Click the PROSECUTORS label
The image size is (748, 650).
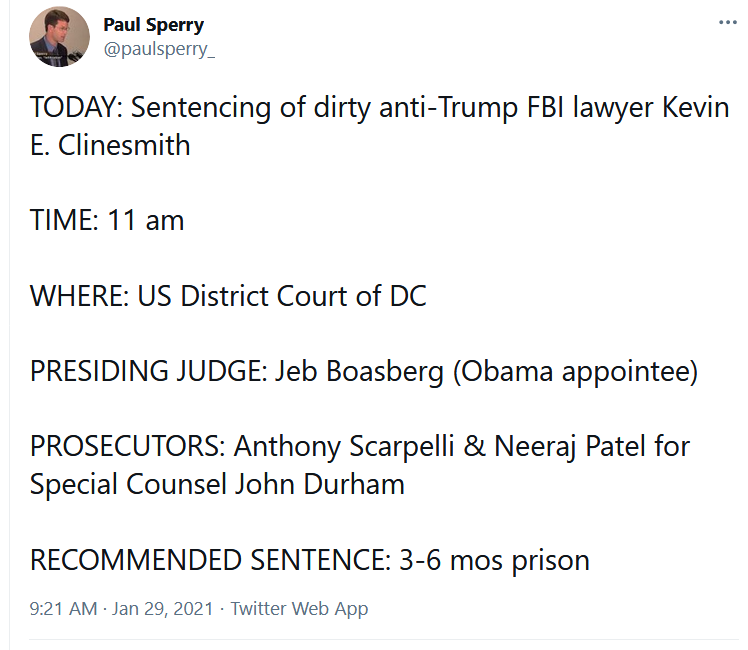pyautogui.click(x=124, y=446)
